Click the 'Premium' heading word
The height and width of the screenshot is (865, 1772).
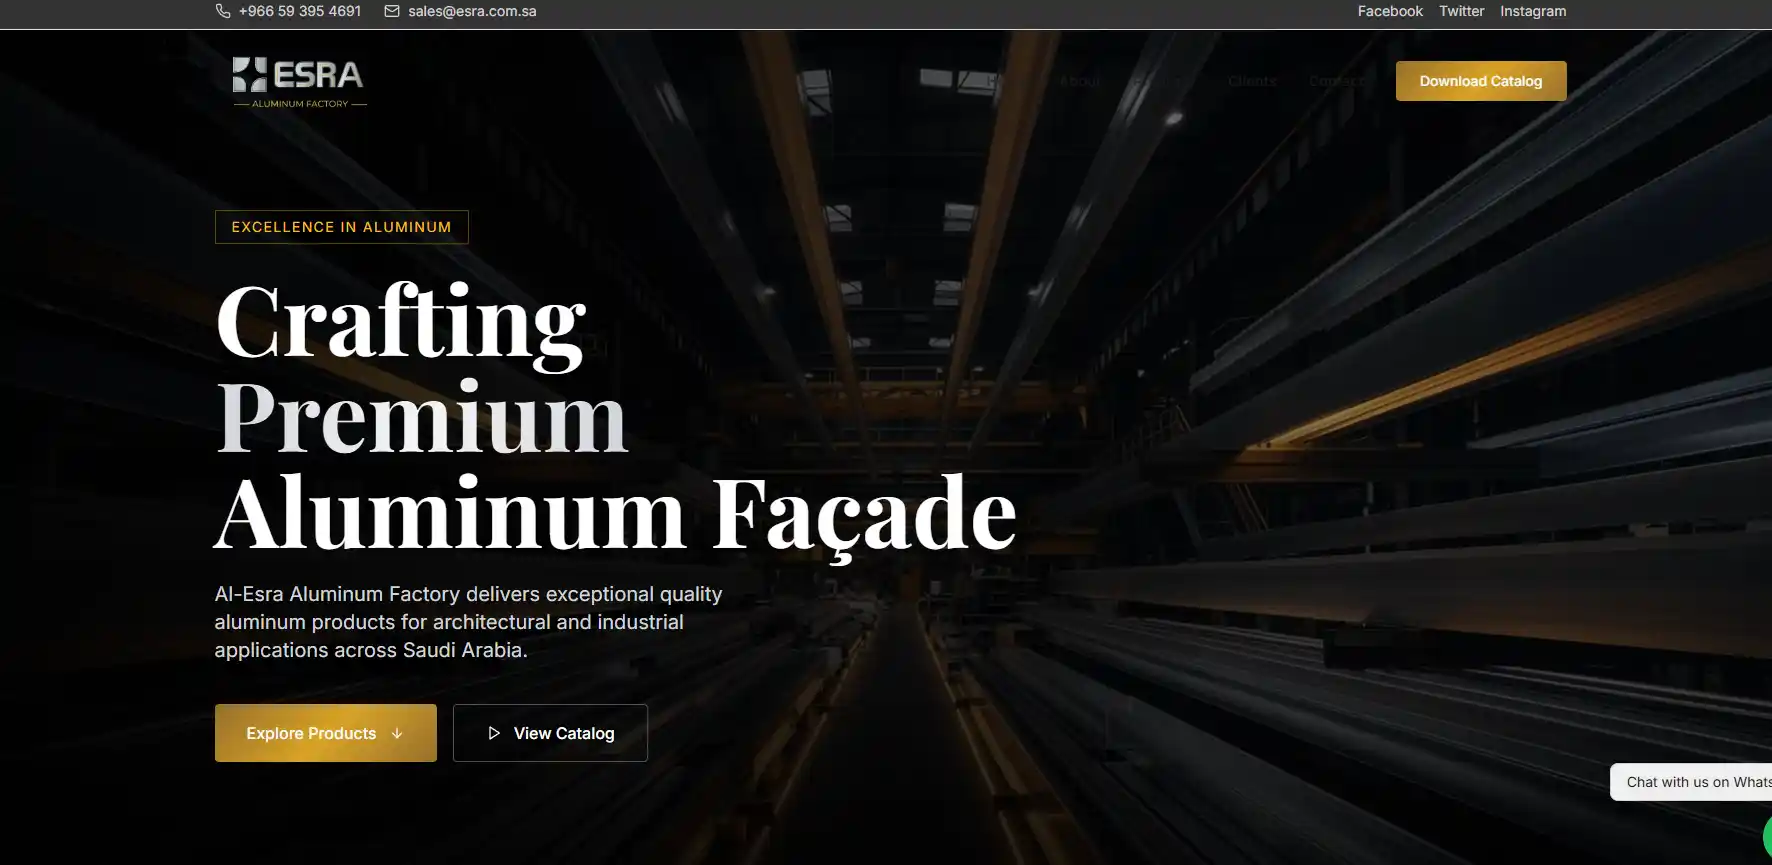422,417
